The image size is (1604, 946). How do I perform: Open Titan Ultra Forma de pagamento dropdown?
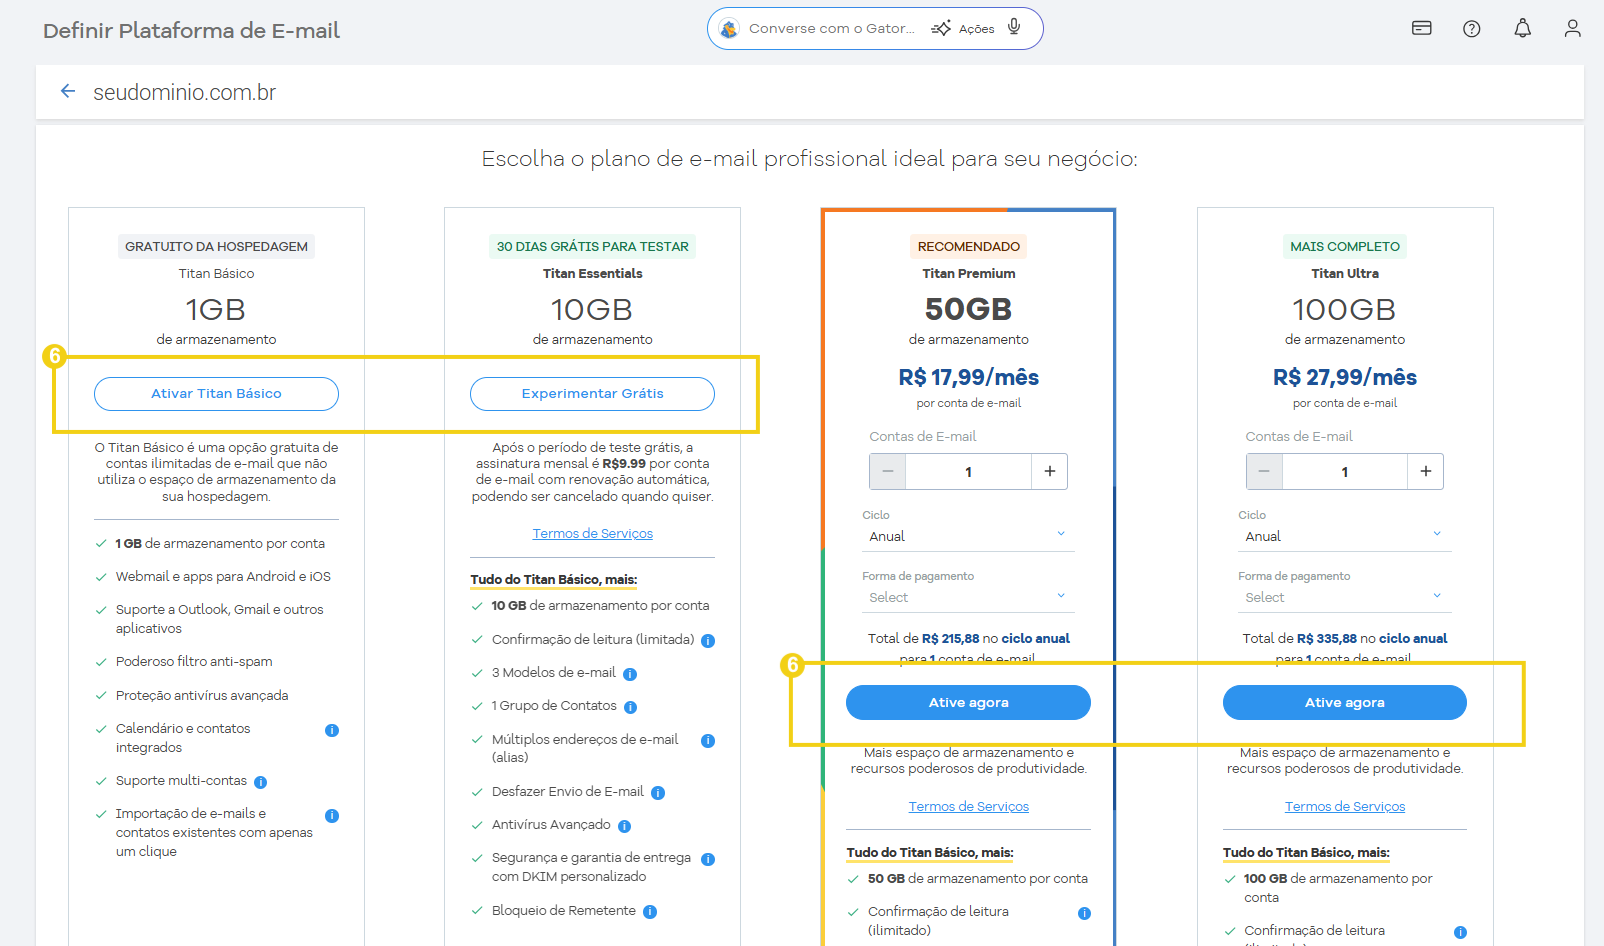point(1343,597)
